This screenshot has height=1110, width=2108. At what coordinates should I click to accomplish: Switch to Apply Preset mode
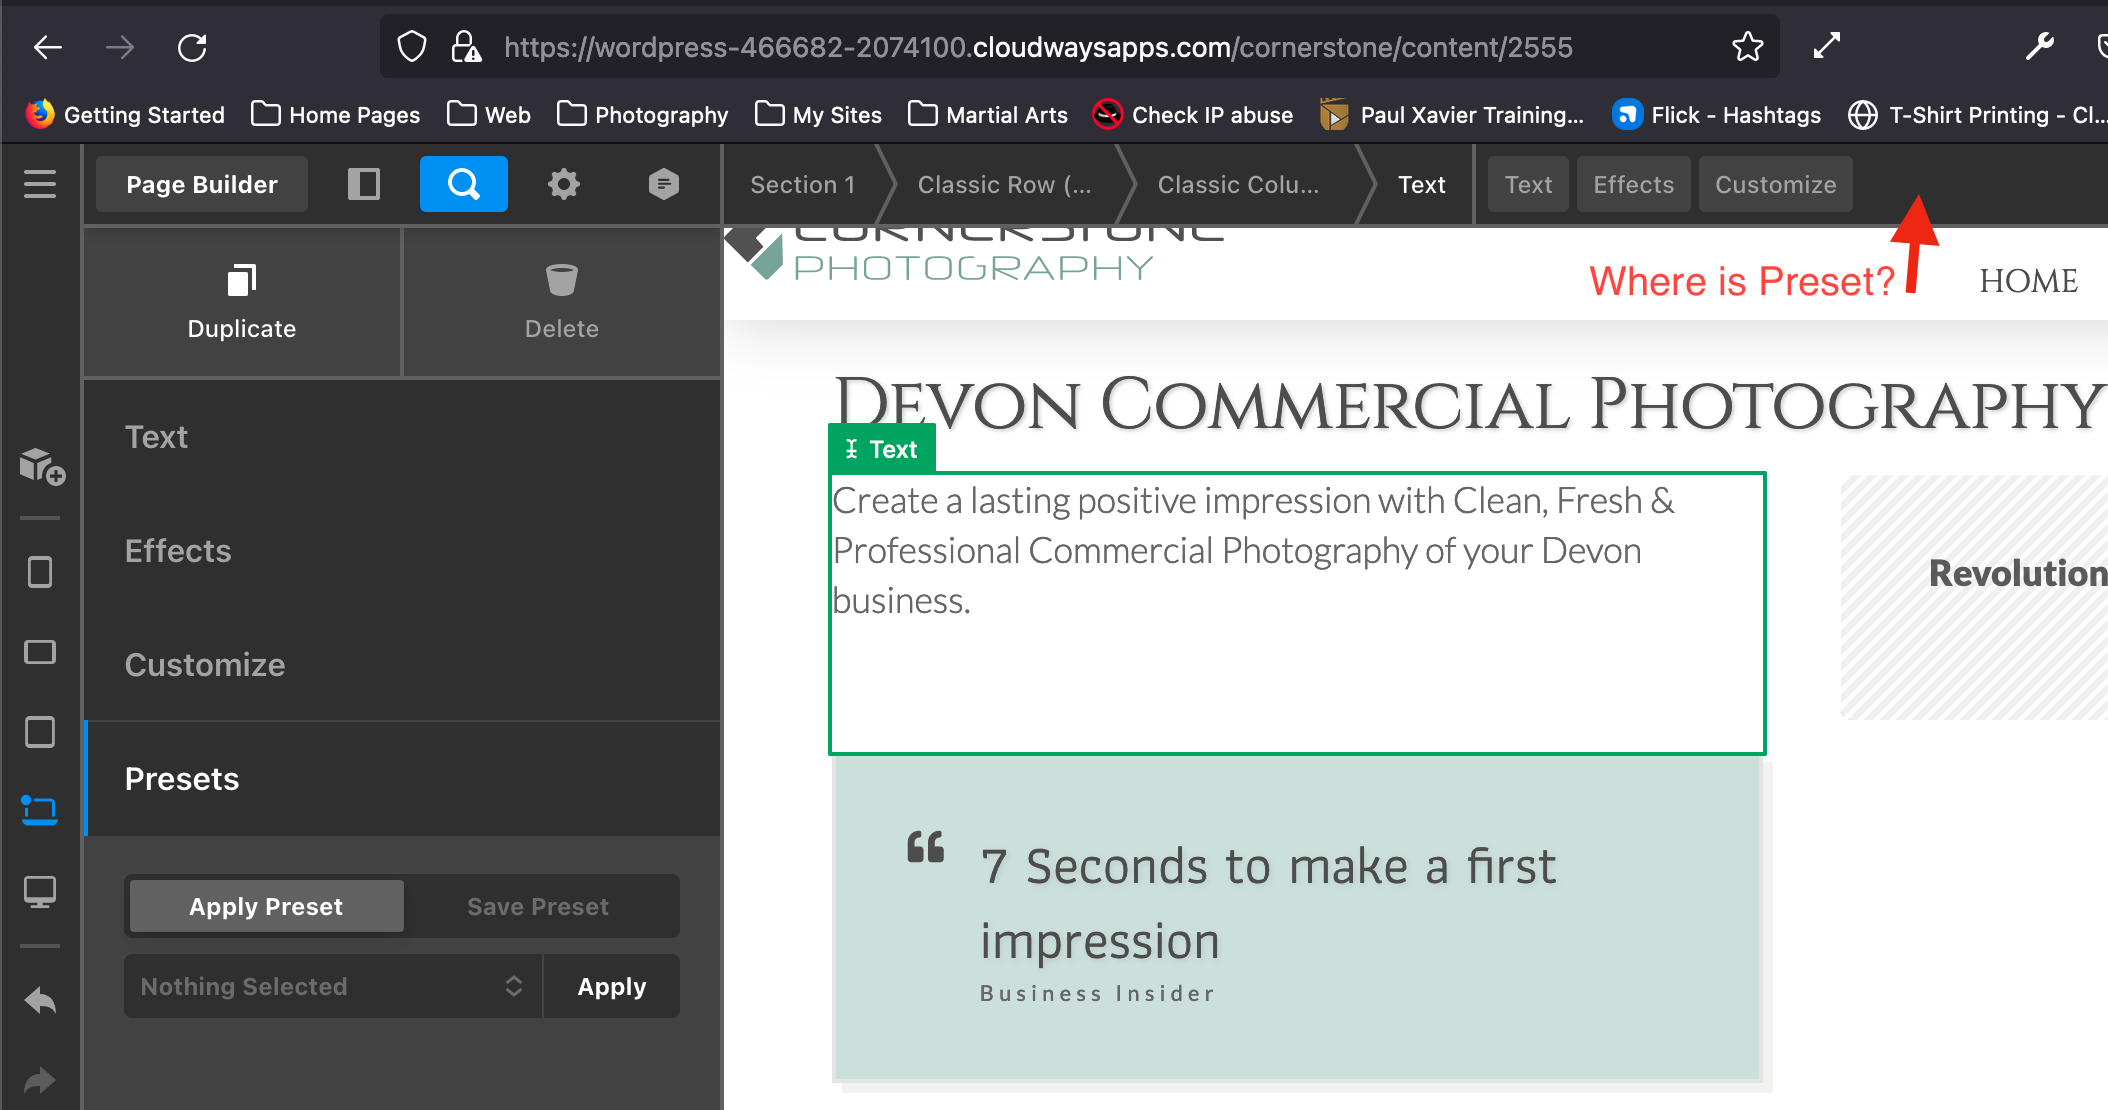click(266, 906)
